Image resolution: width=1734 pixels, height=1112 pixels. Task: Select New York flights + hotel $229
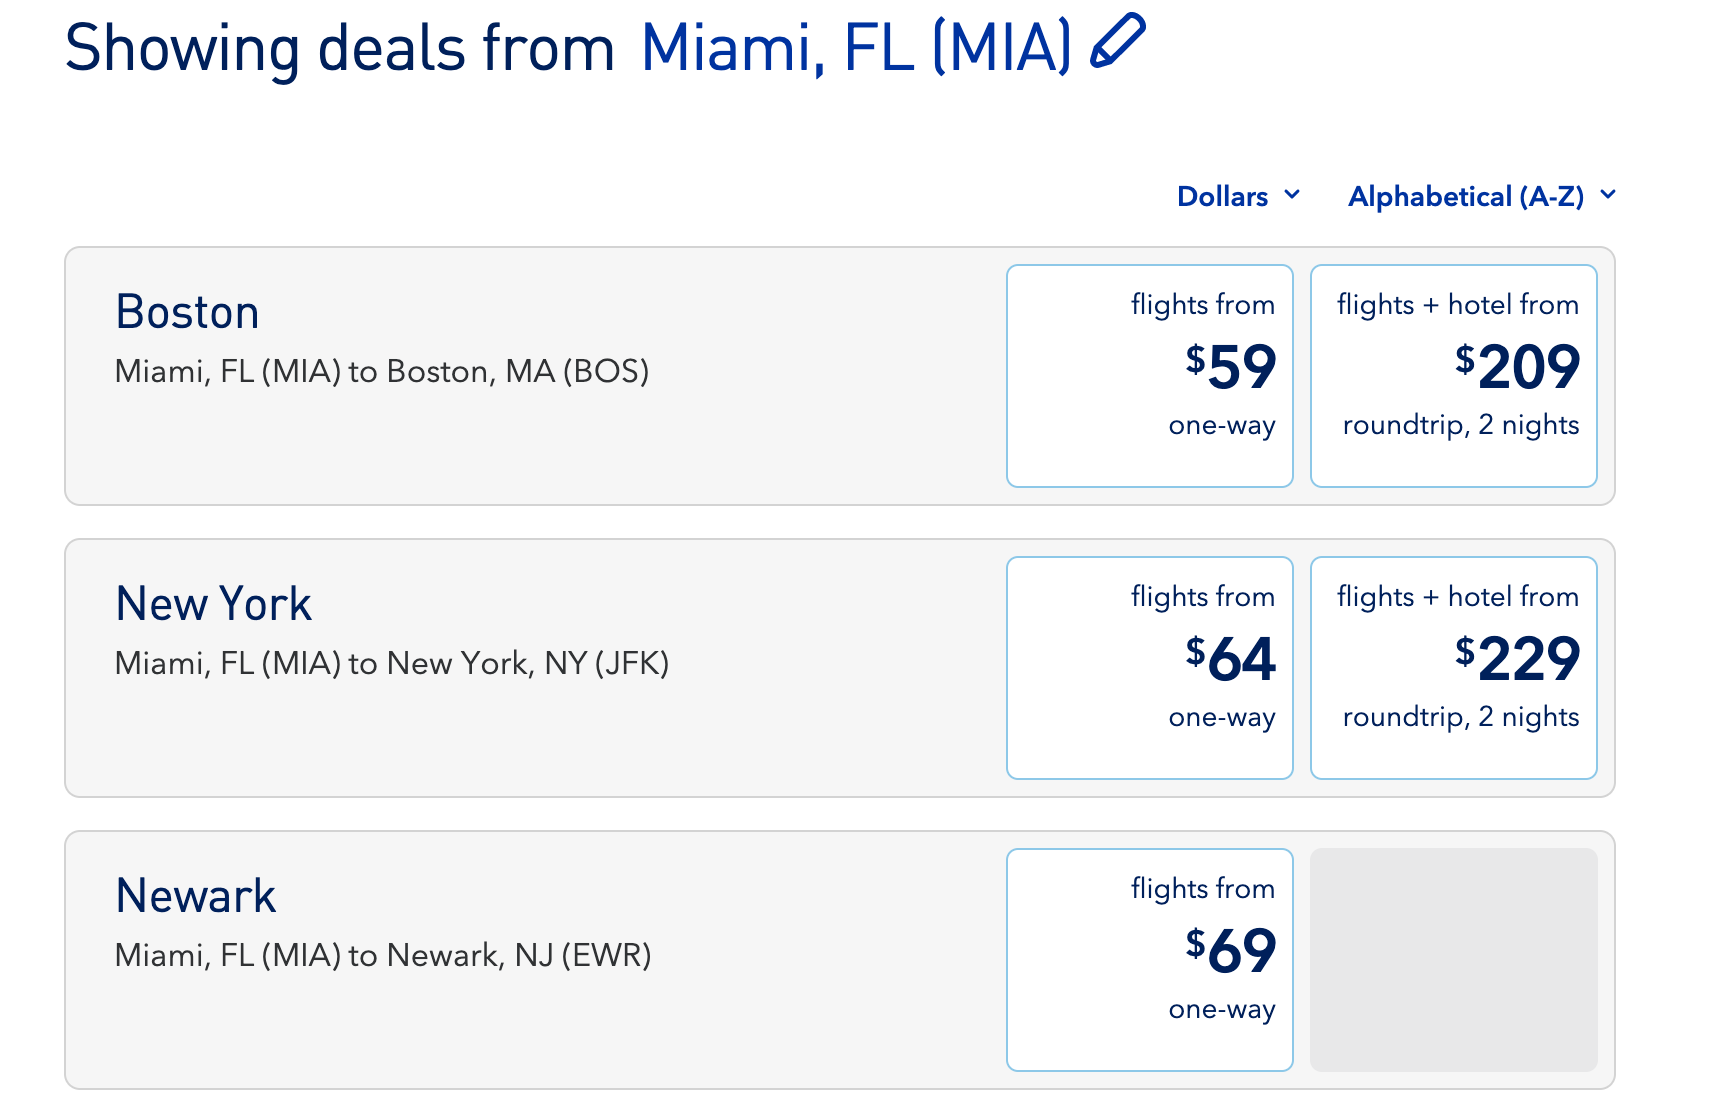[1454, 668]
